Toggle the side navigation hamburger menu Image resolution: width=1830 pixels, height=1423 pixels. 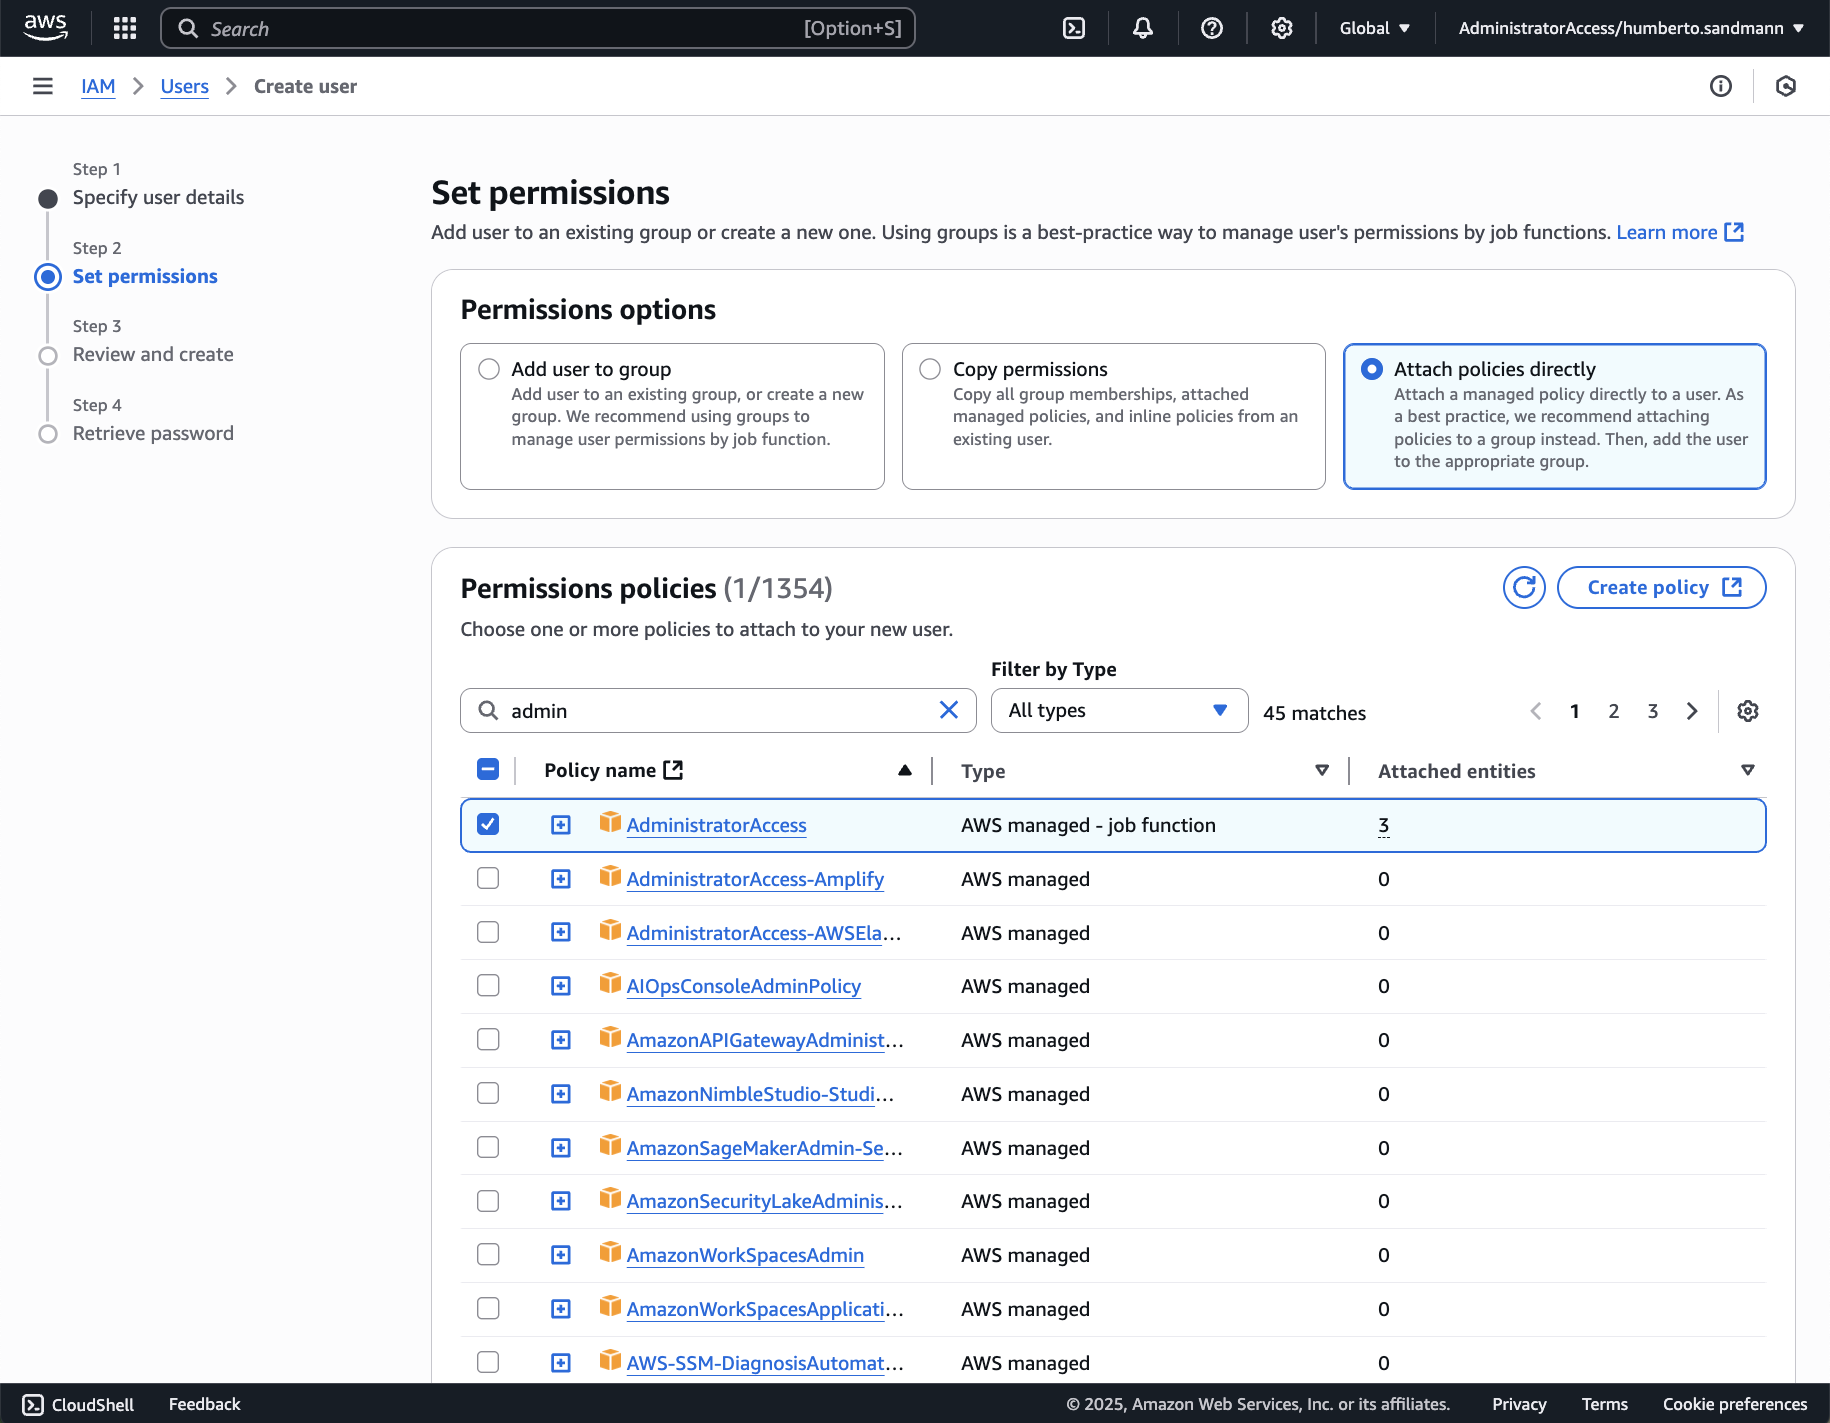pyautogui.click(x=43, y=86)
